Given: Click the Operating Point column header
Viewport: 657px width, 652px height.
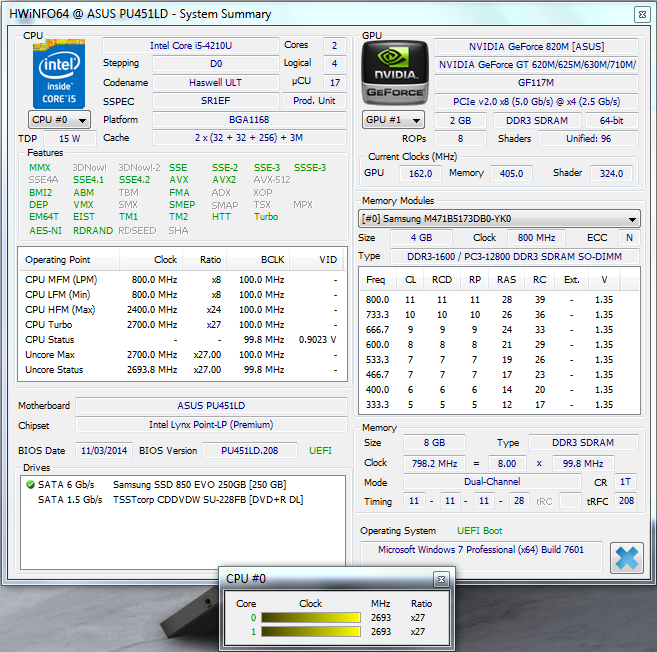Looking at the screenshot, I should pyautogui.click(x=69, y=260).
